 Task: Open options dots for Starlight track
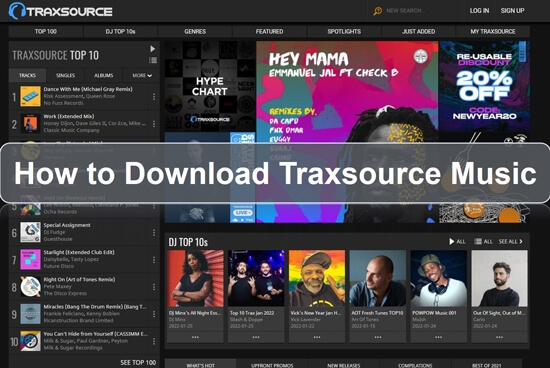tap(154, 260)
